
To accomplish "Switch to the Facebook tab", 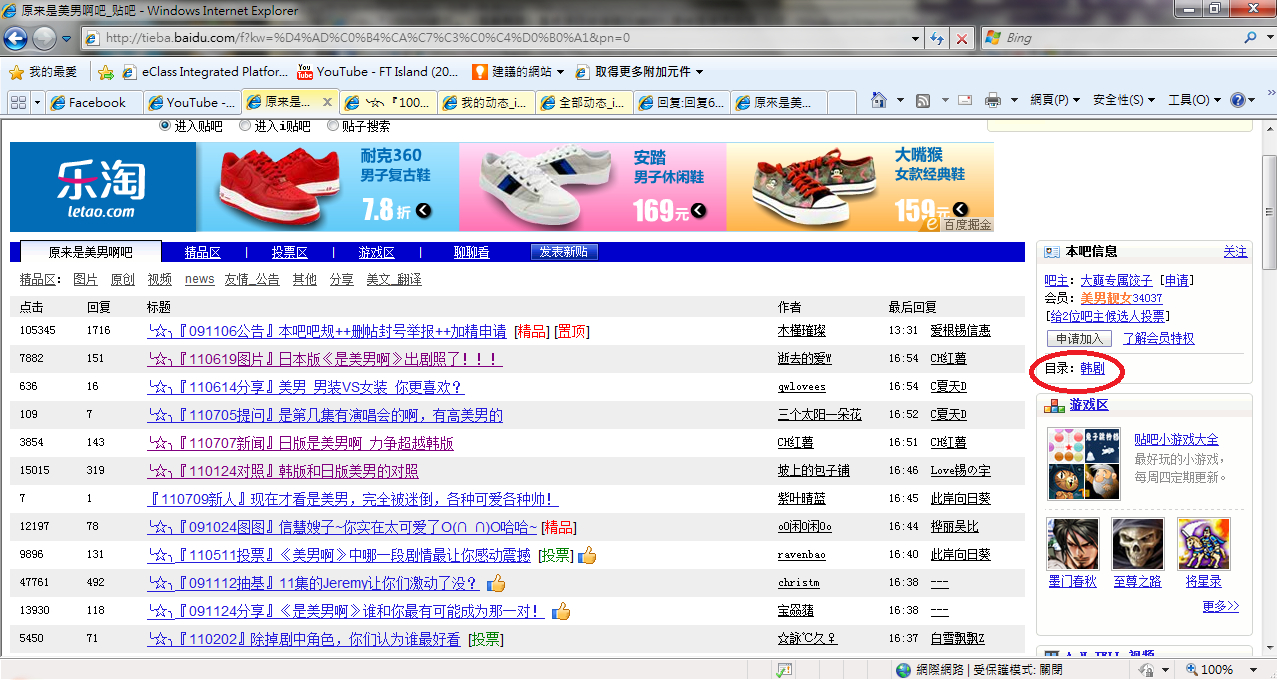I will [94, 102].
